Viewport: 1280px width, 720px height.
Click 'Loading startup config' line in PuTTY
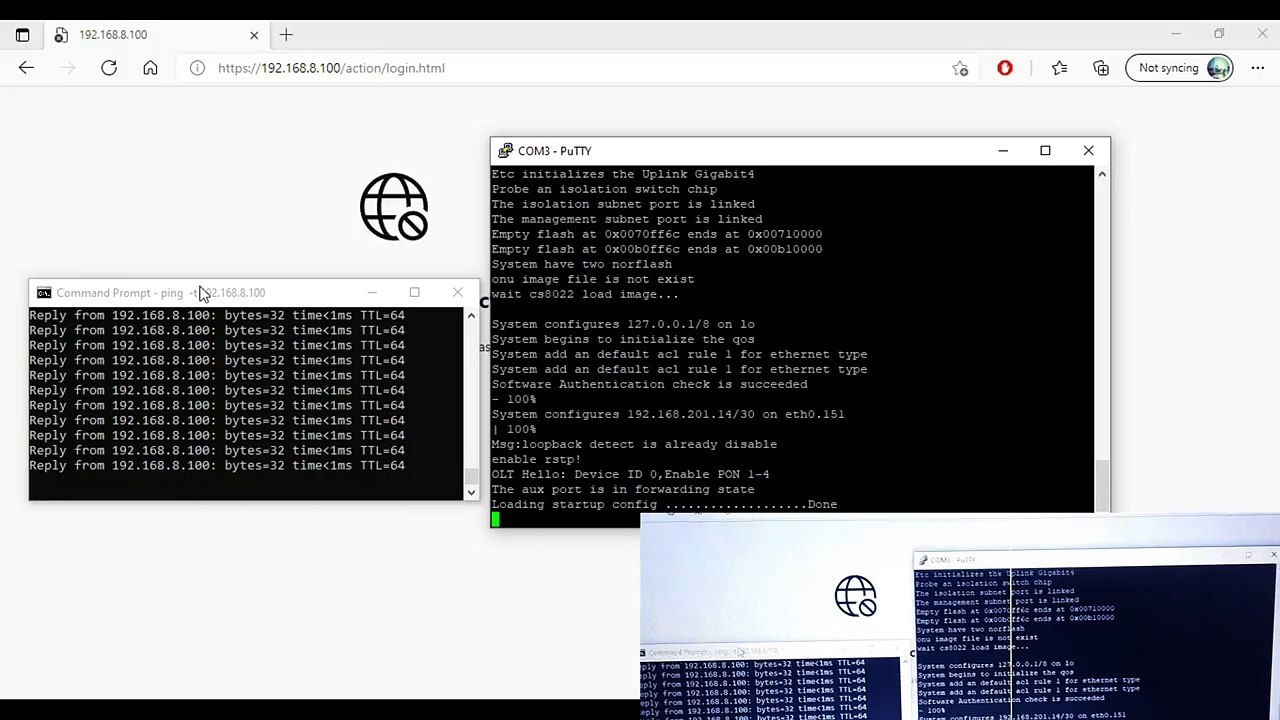664,505
